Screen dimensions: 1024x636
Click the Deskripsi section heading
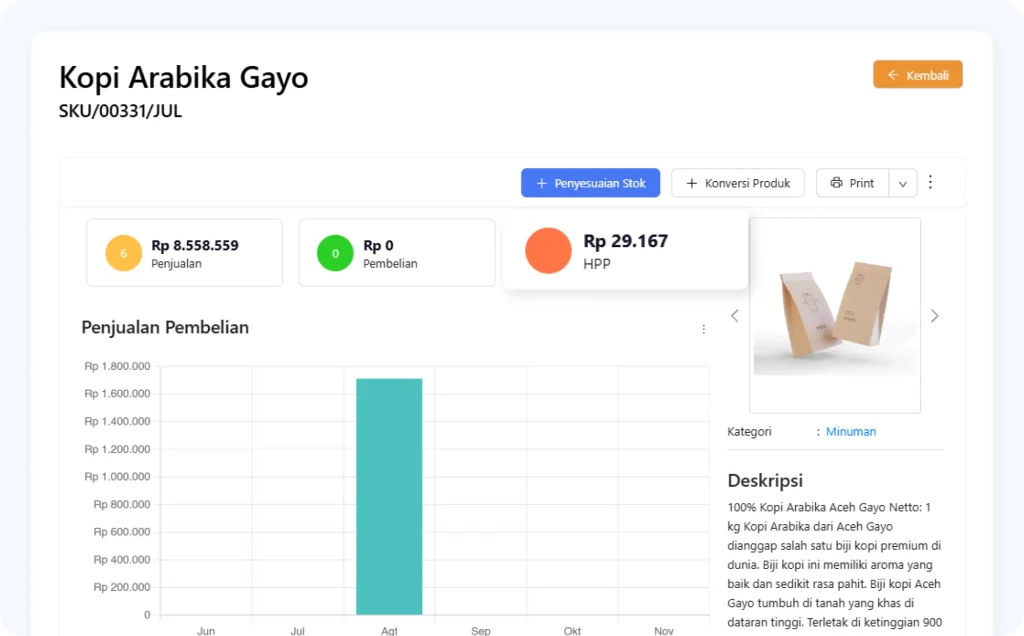pyautogui.click(x=765, y=480)
